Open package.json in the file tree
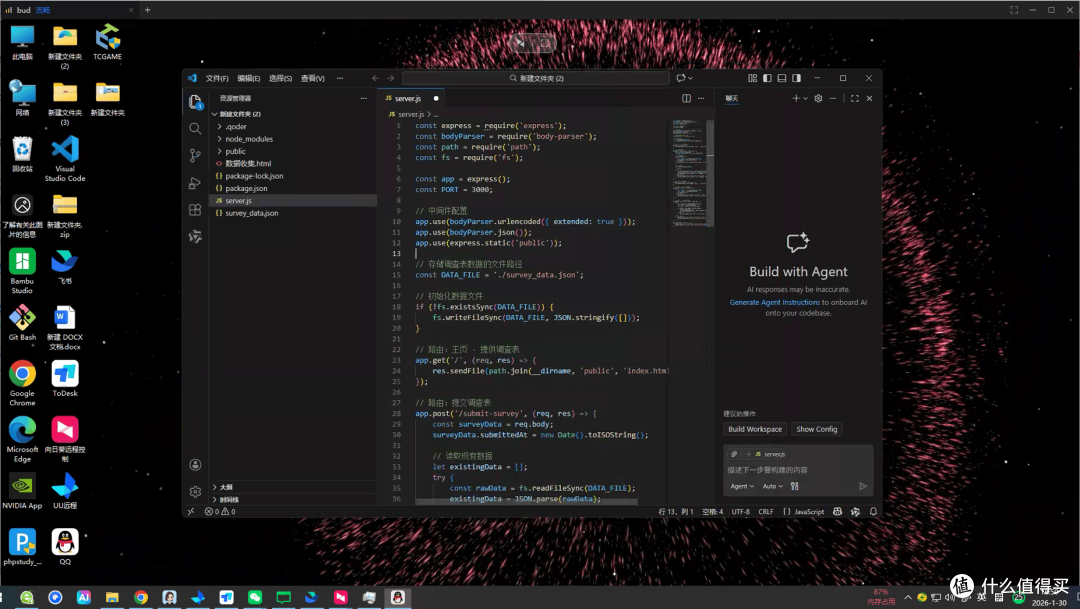The height and width of the screenshot is (609, 1080). click(246, 189)
